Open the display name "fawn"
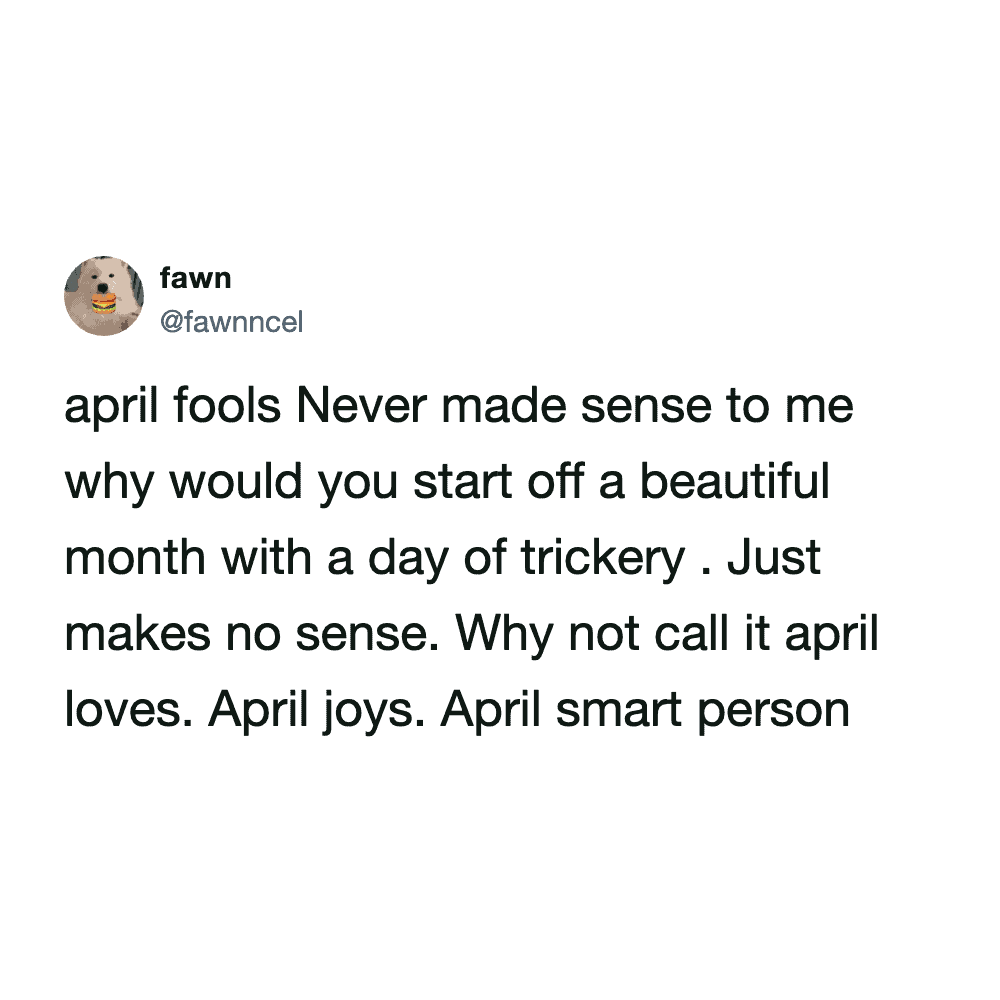This screenshot has height=1000, width=1000. pos(195,278)
